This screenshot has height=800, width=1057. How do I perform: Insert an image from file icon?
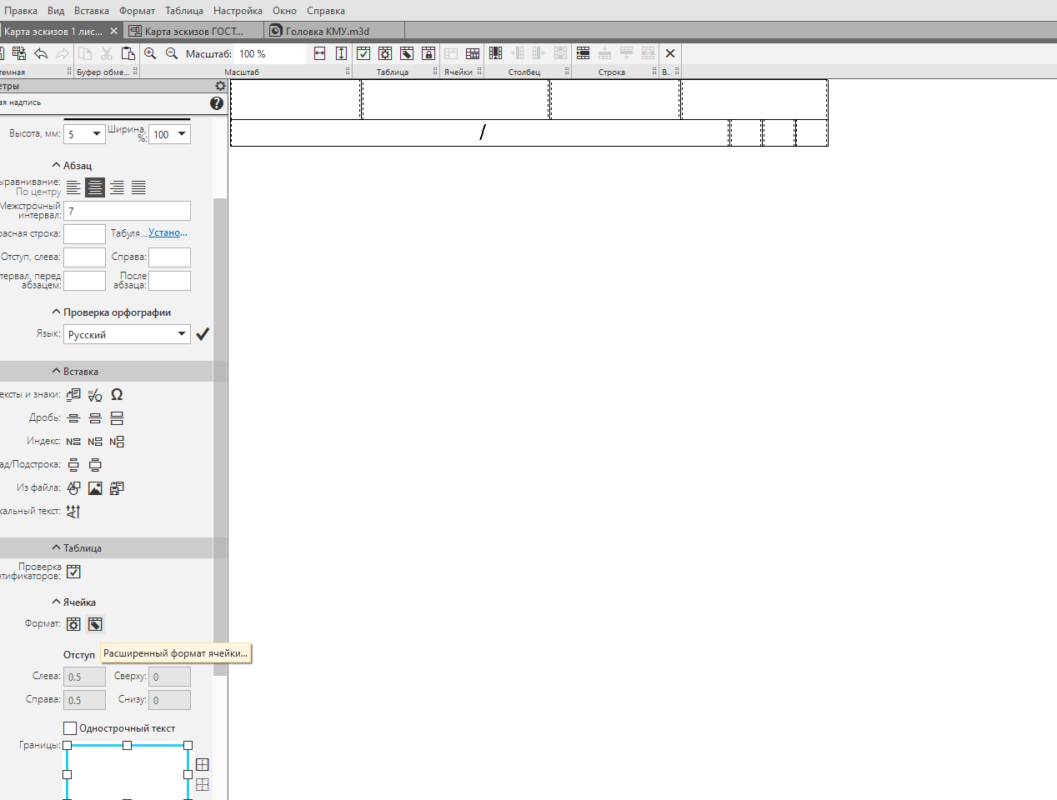pos(95,488)
